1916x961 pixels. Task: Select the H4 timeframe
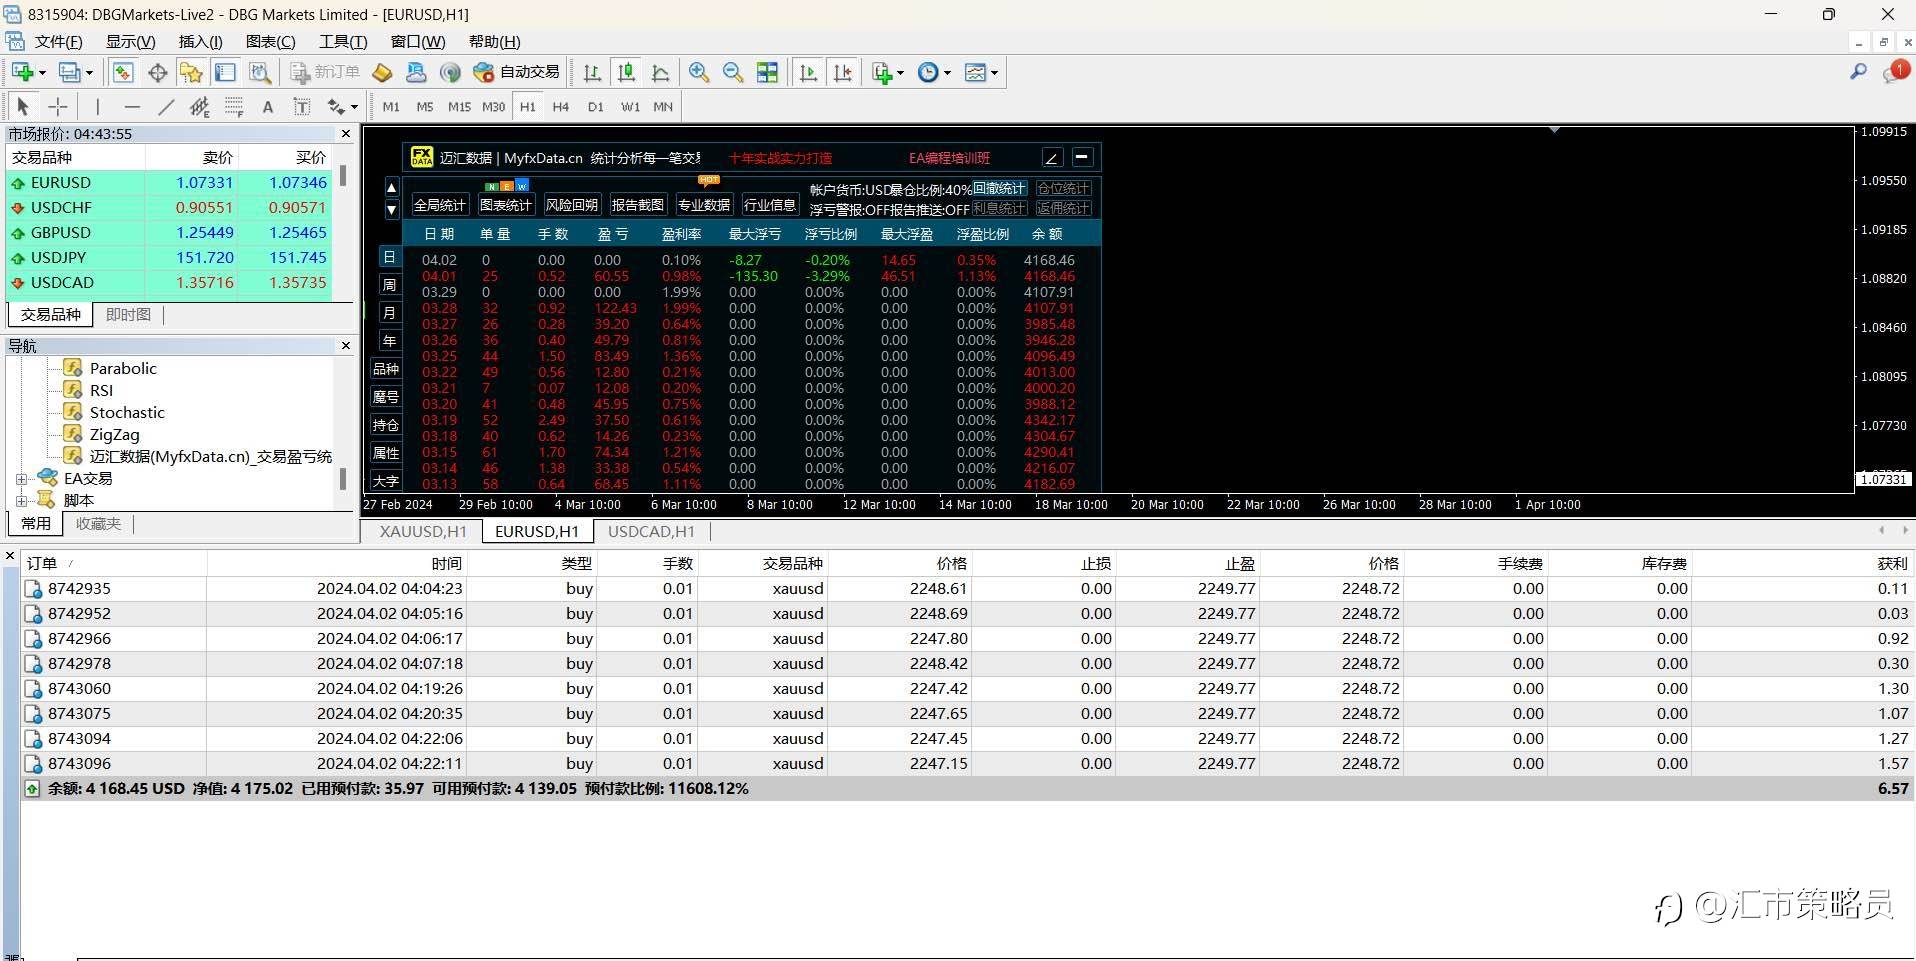(560, 107)
